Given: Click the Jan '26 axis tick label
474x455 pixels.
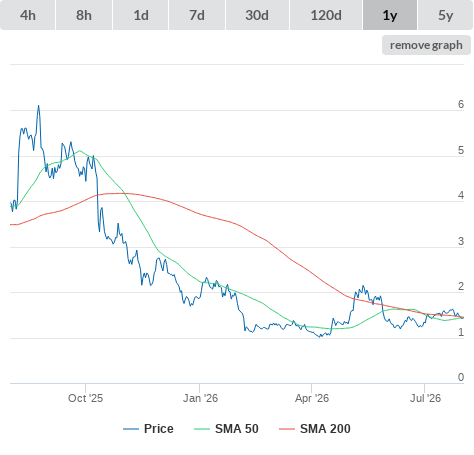Looking at the screenshot, I should coord(200,398).
